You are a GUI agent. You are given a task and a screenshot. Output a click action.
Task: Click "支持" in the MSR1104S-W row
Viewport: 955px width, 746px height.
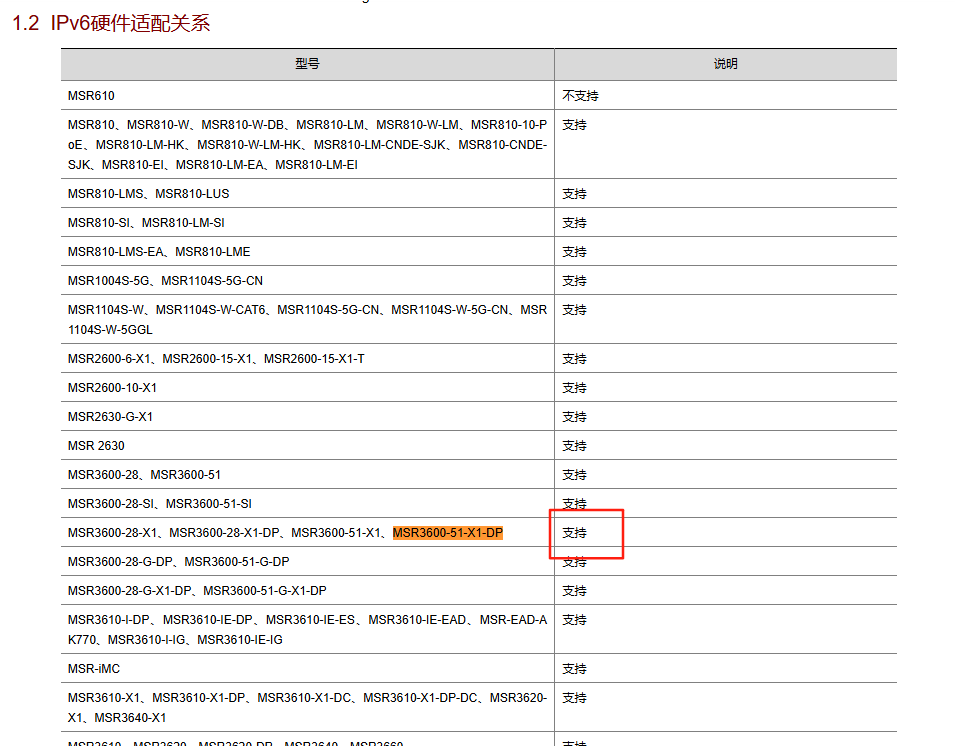tap(574, 310)
